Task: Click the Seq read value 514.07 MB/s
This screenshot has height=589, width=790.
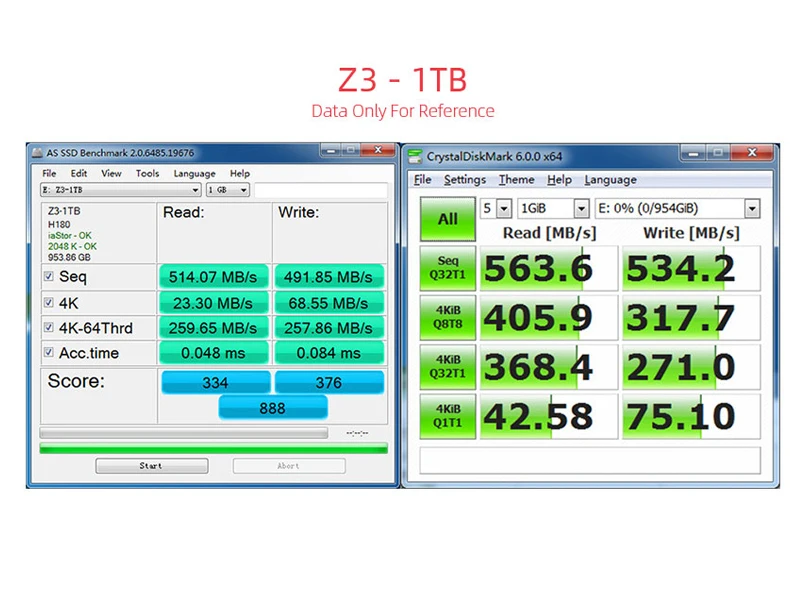Action: [213, 277]
